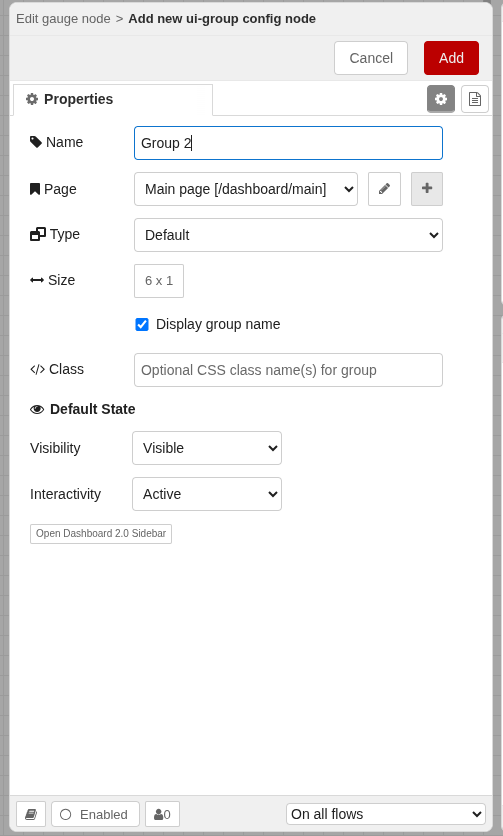503x836 pixels.
Task: Change the Interactivity dropdown from Active
Action: 207,494
